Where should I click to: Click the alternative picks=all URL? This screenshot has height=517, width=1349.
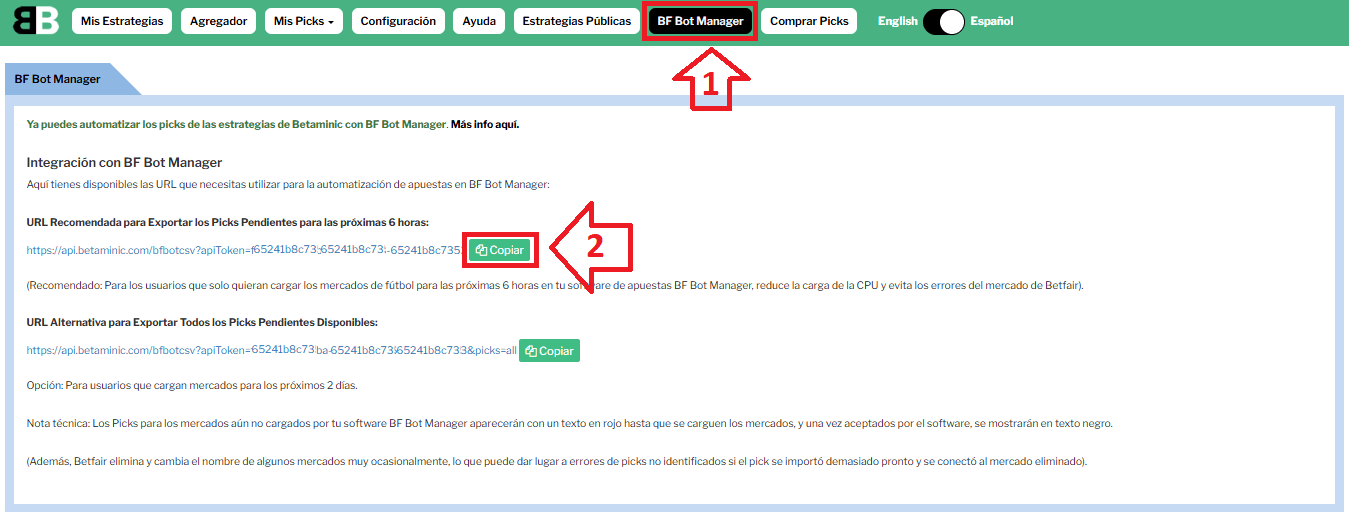[x=272, y=351]
